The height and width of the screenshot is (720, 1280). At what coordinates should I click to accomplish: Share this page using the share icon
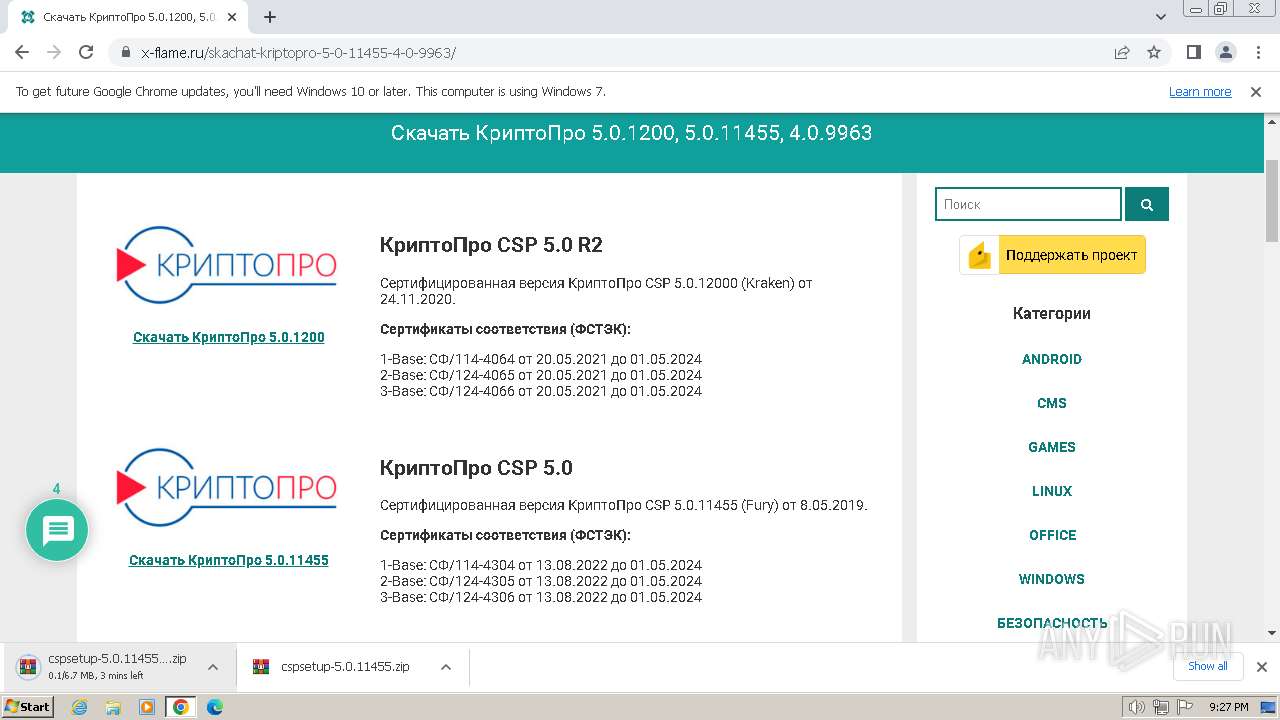pos(1122,52)
